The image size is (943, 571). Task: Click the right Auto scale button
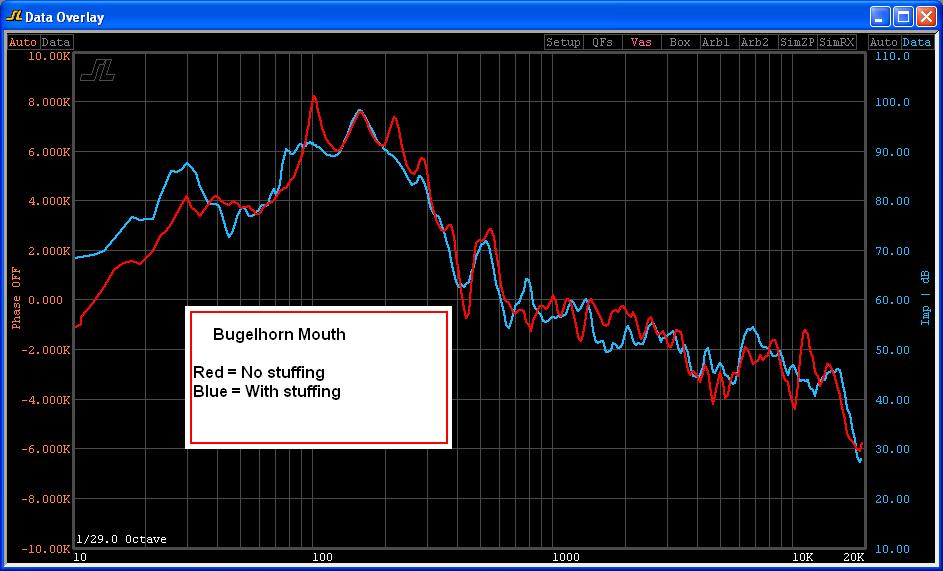pyautogui.click(x=883, y=42)
